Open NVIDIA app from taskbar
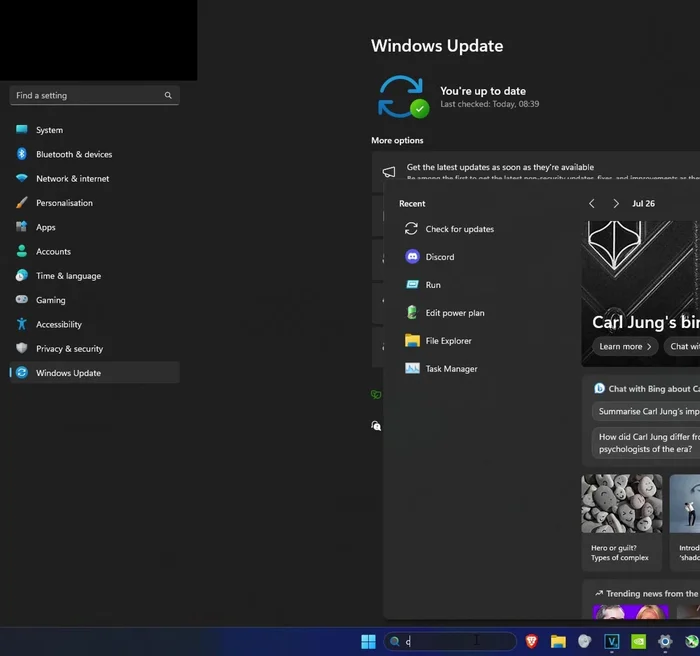This screenshot has height=656, width=700. (x=638, y=642)
